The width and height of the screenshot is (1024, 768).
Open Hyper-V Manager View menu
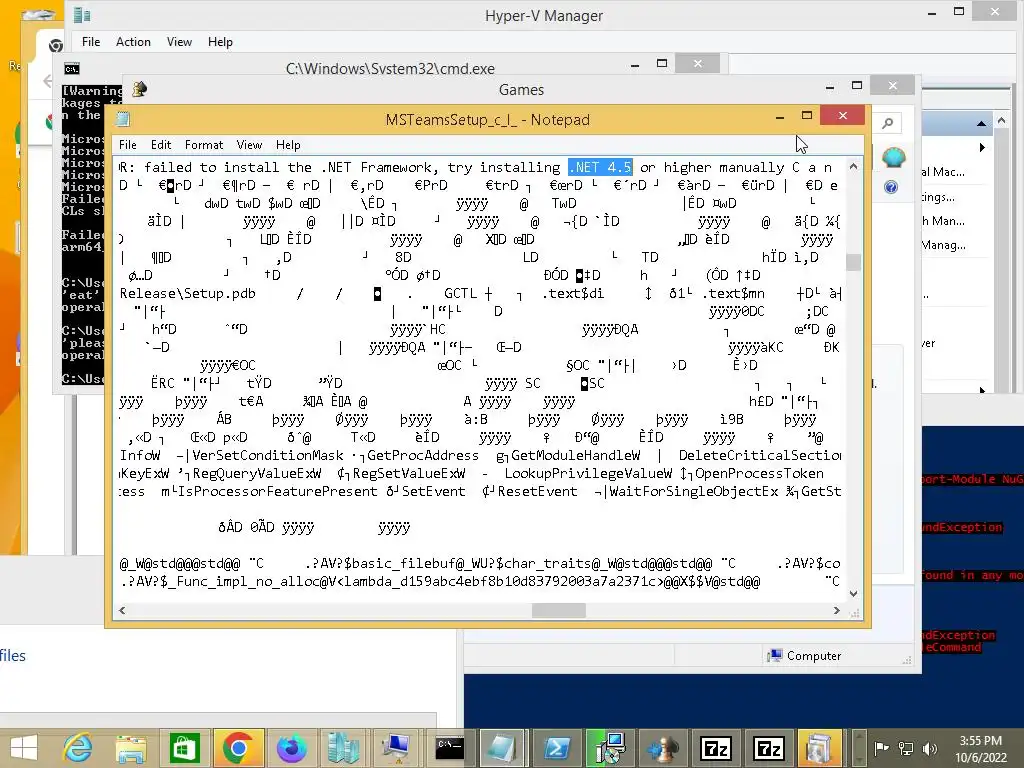179,42
